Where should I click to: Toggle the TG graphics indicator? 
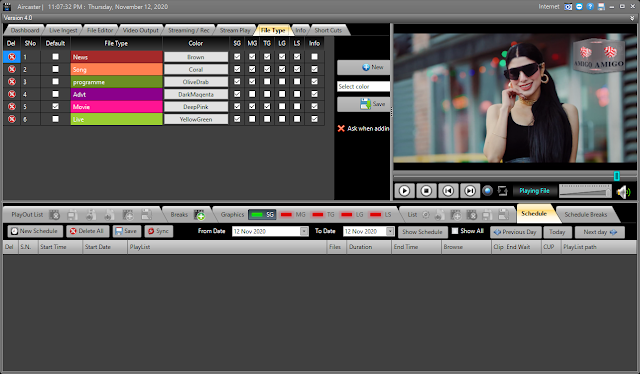[323, 214]
